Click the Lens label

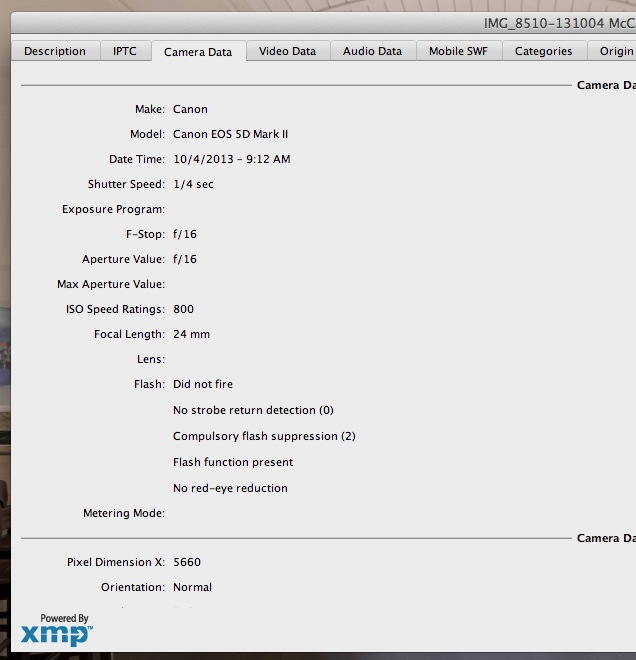151,359
